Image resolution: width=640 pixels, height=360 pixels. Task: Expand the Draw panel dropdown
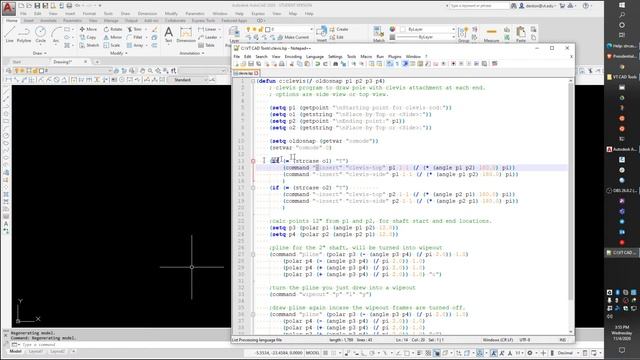coord(40,53)
